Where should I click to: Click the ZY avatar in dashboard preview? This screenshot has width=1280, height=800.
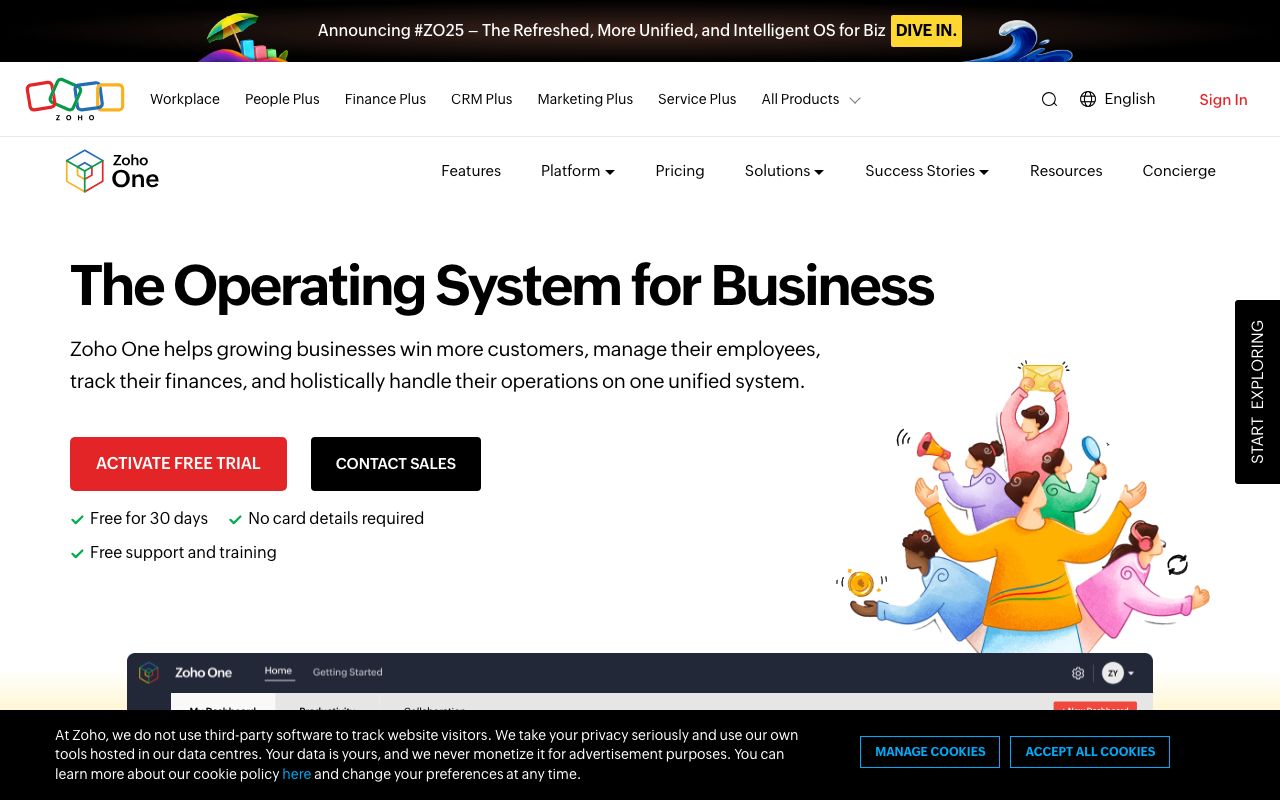tap(1113, 673)
